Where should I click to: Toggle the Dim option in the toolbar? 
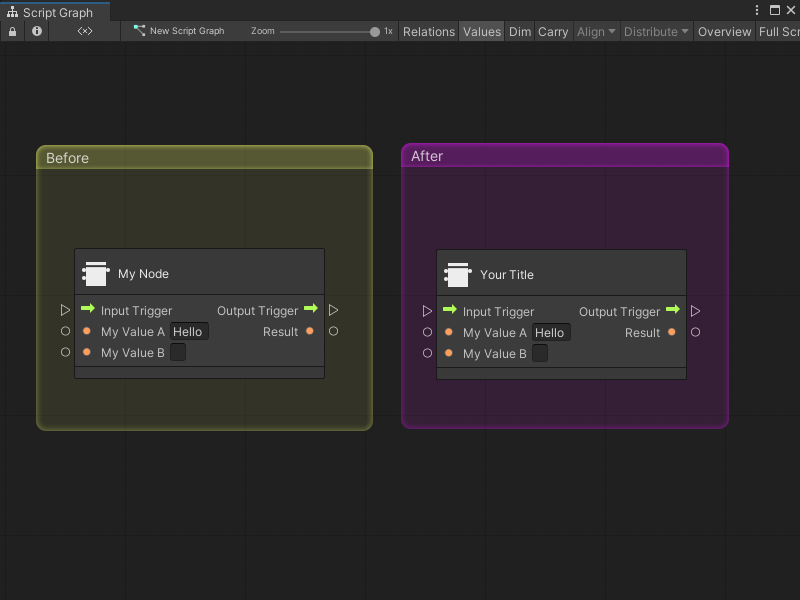click(520, 32)
